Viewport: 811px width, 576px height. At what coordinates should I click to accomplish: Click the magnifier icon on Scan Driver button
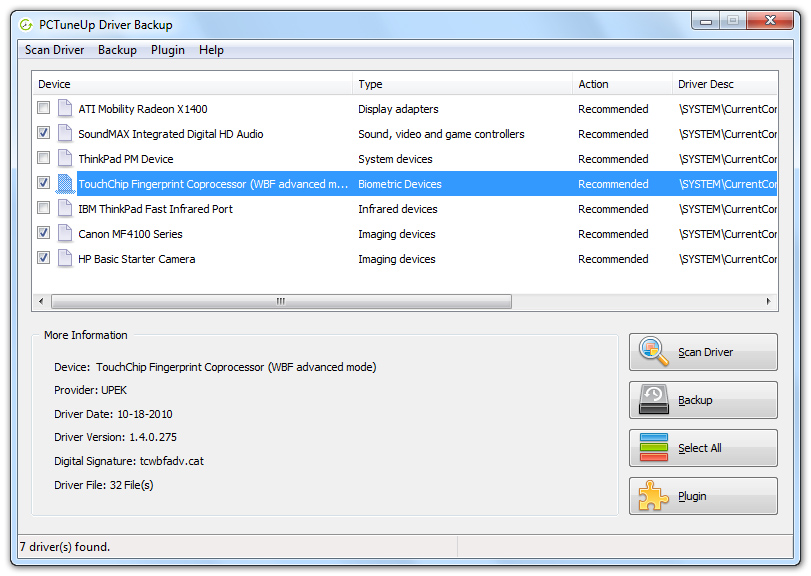(x=654, y=352)
